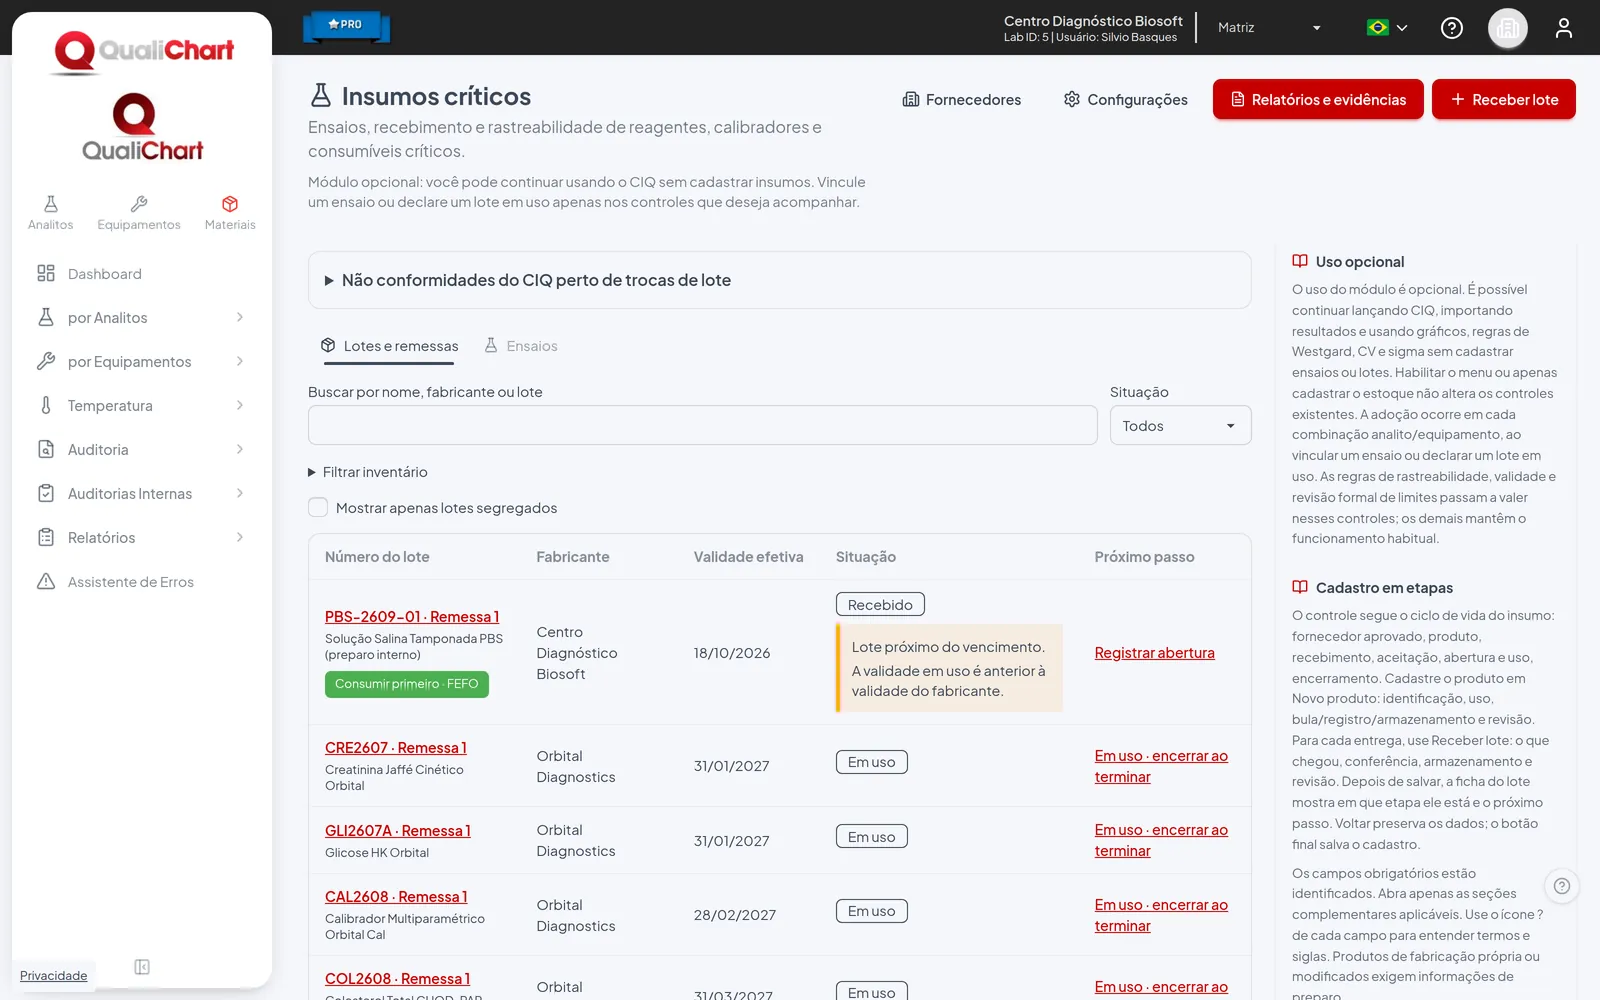
Task: Open lot CRE2607 · Remessa 1
Action: [396, 748]
